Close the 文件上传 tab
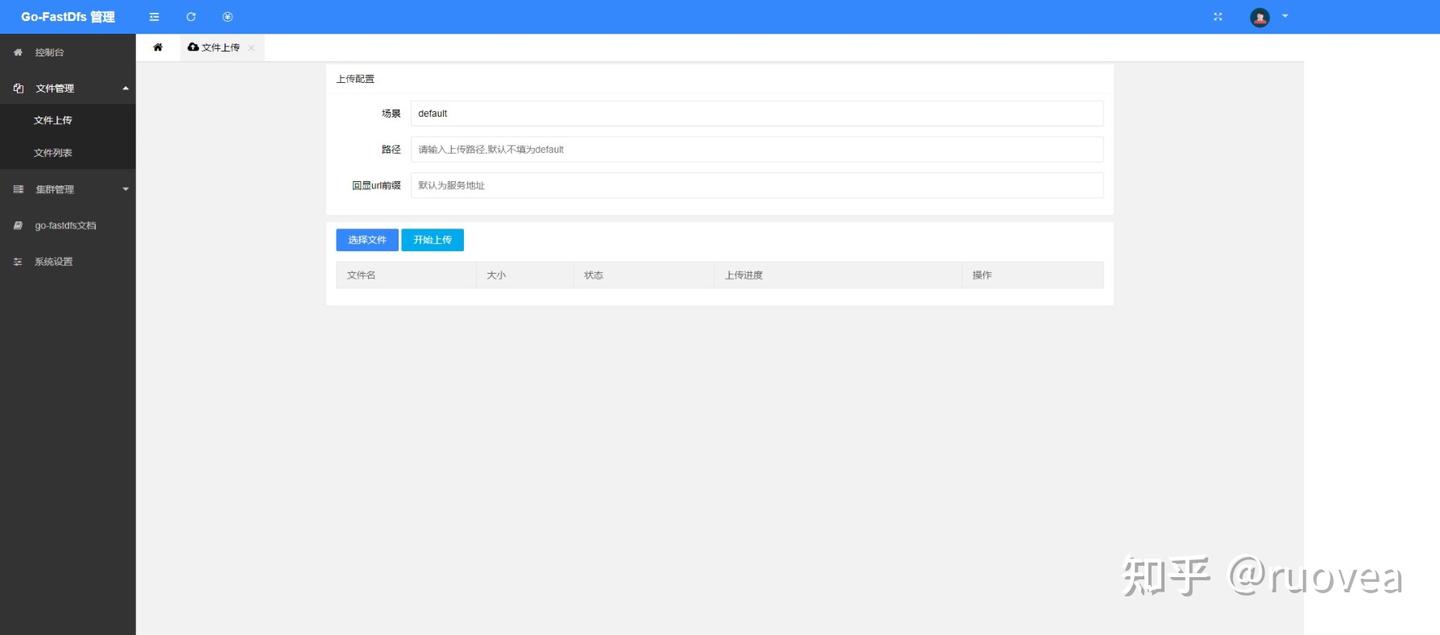This screenshot has height=635, width=1440. tap(251, 48)
